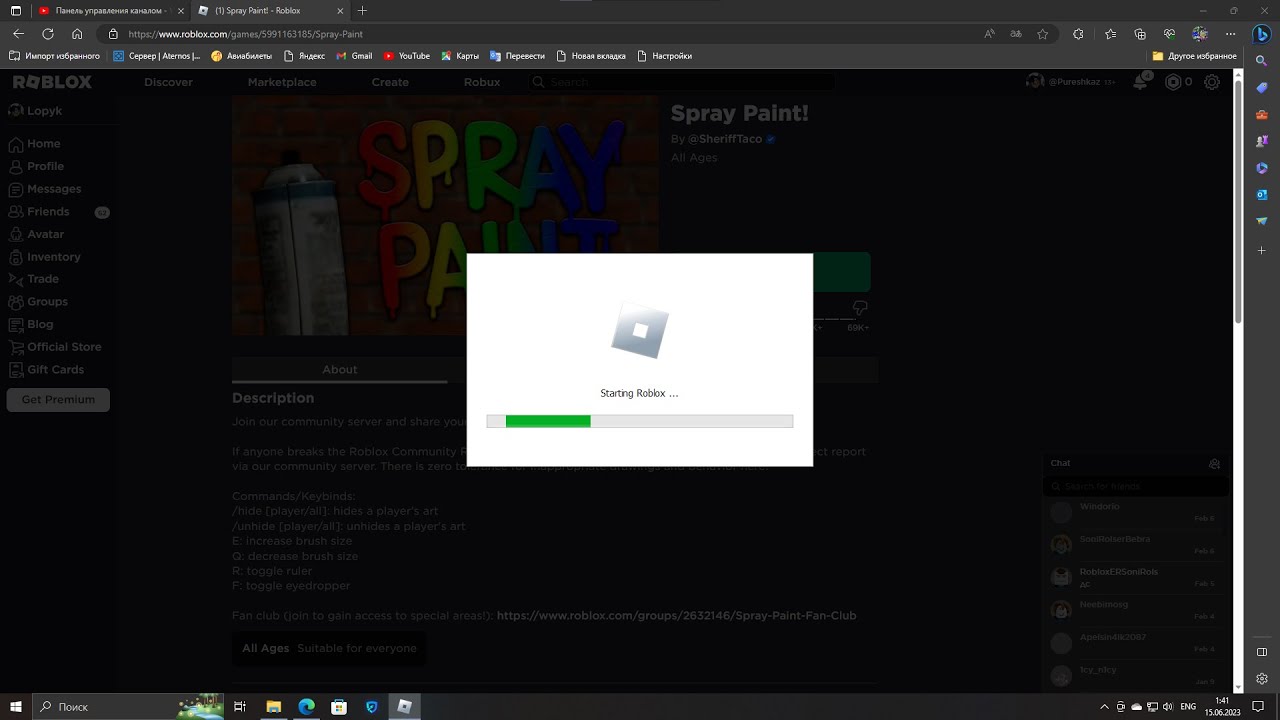This screenshot has height=720, width=1280.
Task: Open browser Collections icon
Action: coord(1140,33)
